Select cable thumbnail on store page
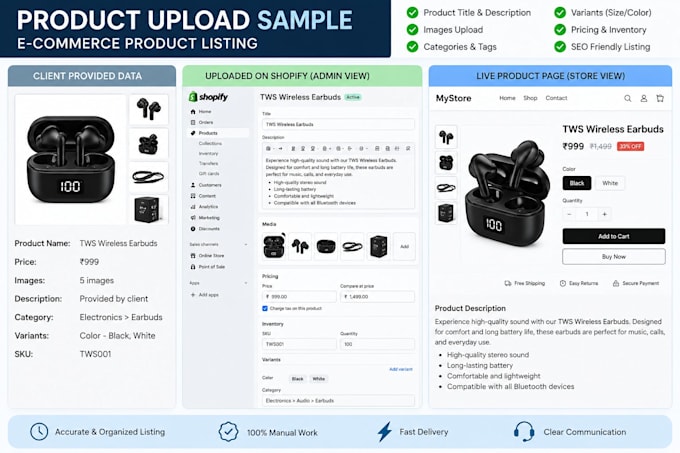This screenshot has width=680, height=453. click(446, 188)
